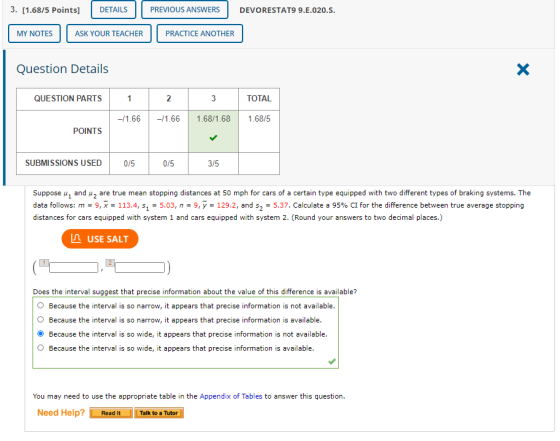Launch the USE SALT tool
560x441 pixels.
100,239
